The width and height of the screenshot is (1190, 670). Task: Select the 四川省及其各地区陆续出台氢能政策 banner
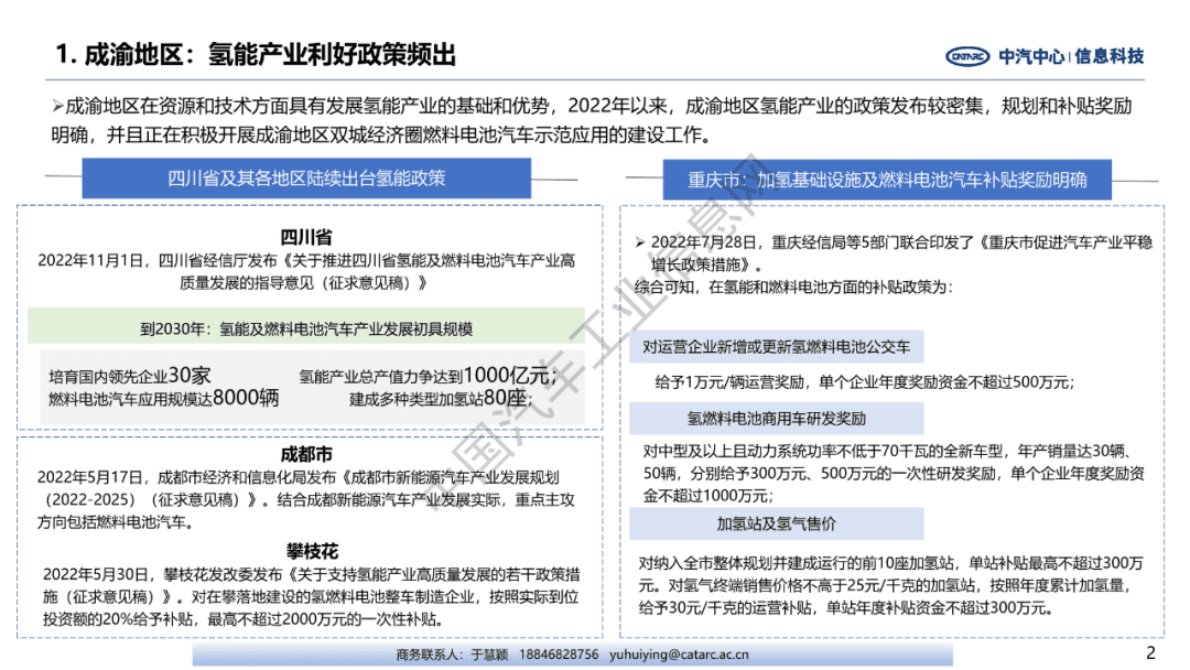[x=307, y=180]
